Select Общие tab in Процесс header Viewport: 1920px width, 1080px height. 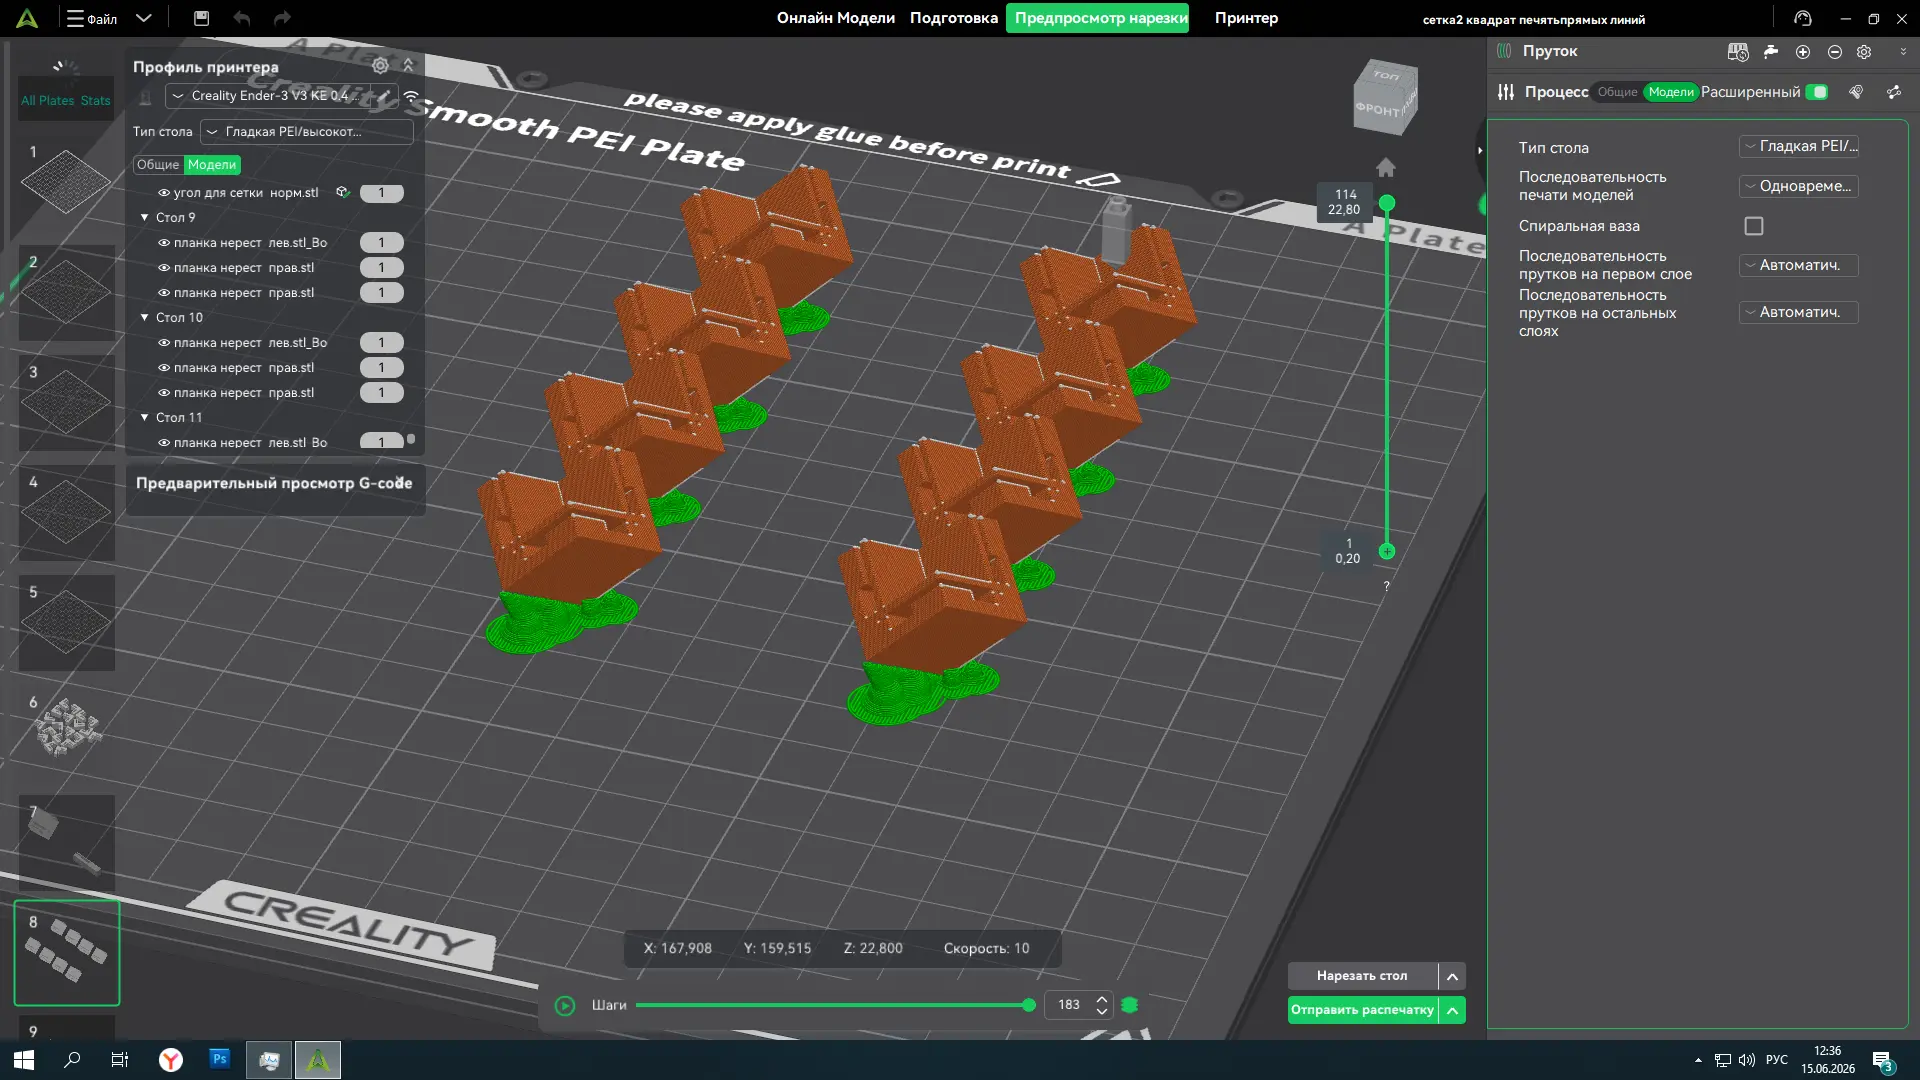click(1617, 92)
